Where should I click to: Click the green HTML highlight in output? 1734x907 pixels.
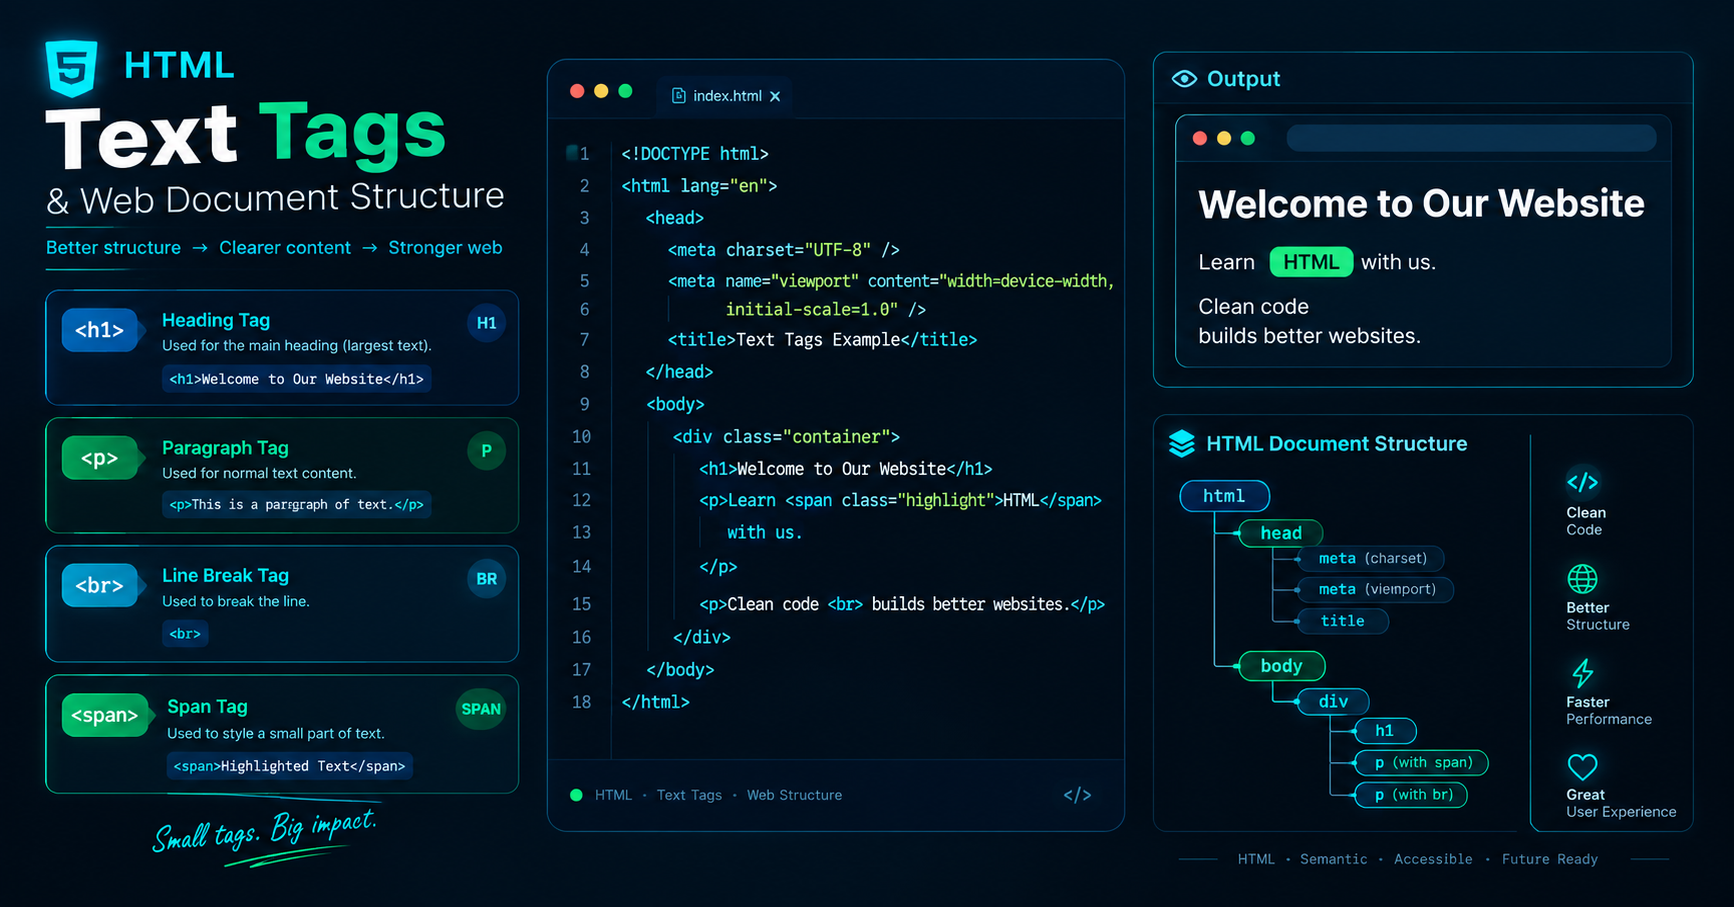[x=1311, y=262]
